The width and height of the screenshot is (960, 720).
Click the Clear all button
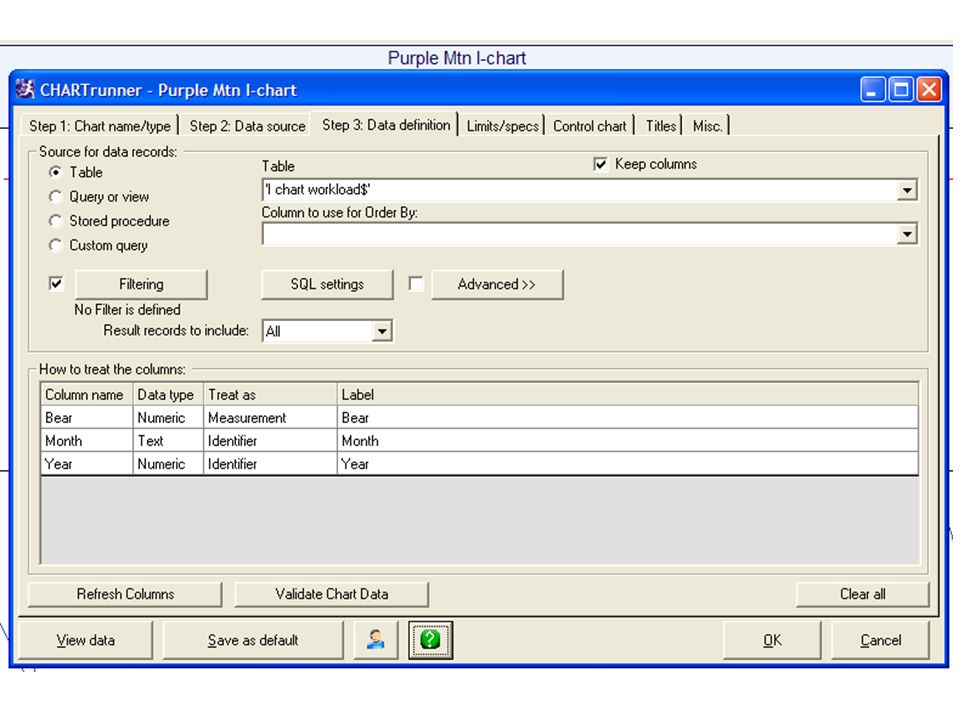pos(862,594)
